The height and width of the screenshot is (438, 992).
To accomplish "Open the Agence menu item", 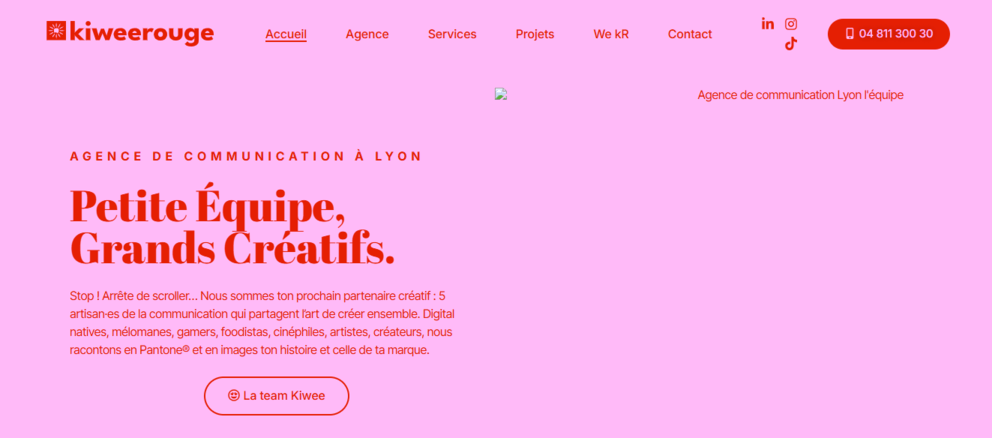I will [367, 34].
